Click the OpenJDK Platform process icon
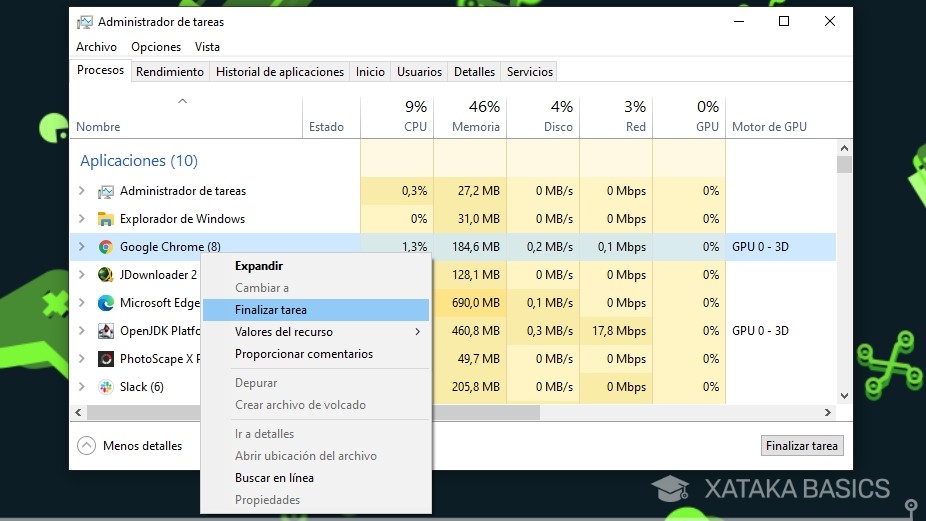Viewport: 926px width, 521px height. pos(106,331)
